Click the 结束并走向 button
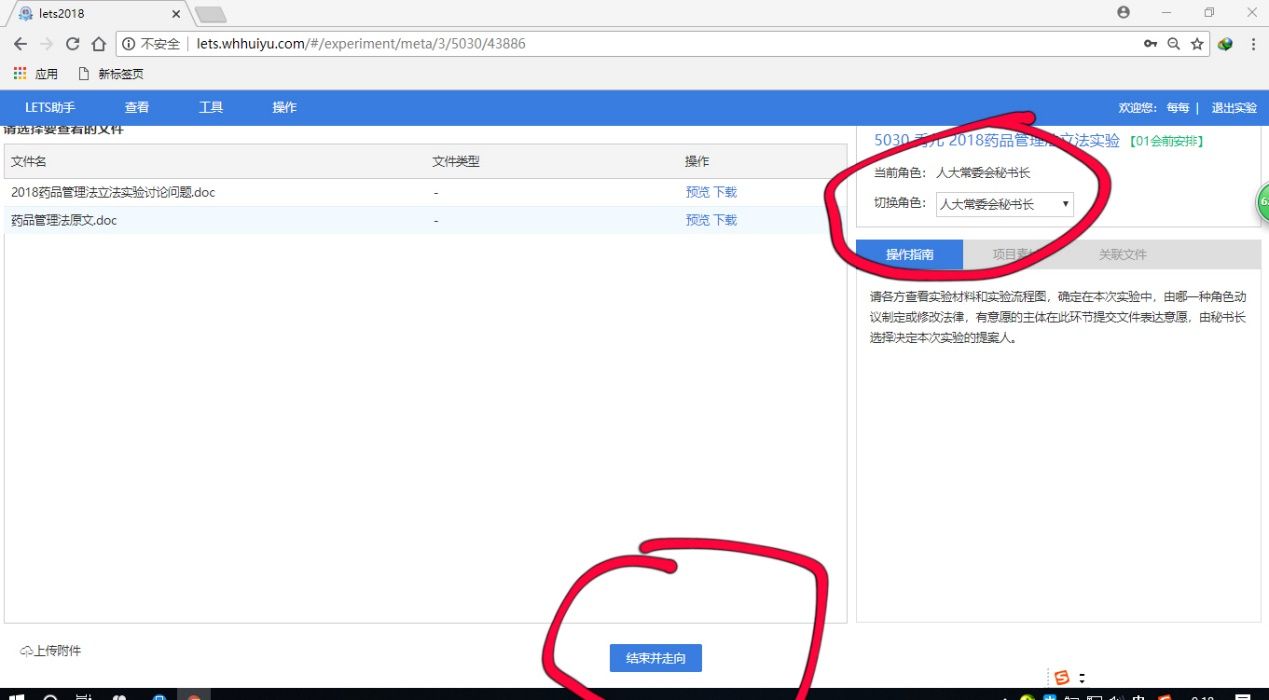 coord(656,658)
